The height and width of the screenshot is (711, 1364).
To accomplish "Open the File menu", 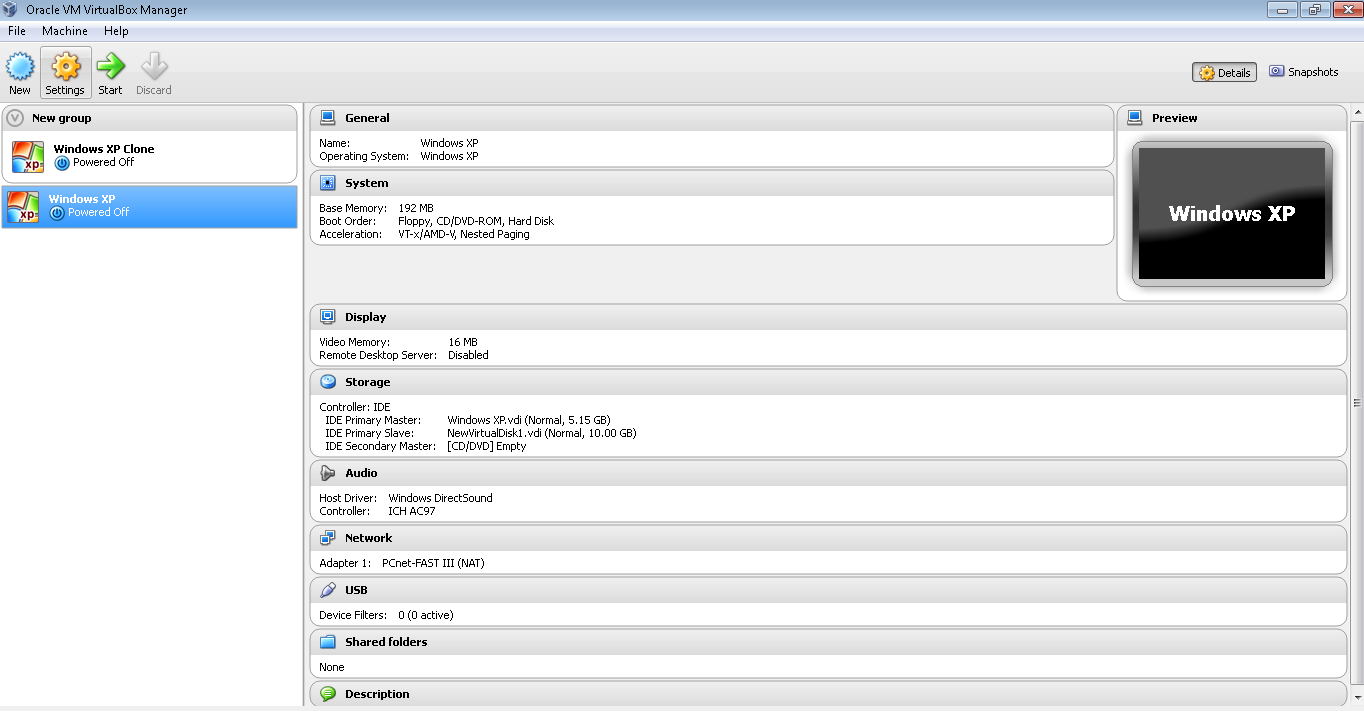I will (x=17, y=31).
